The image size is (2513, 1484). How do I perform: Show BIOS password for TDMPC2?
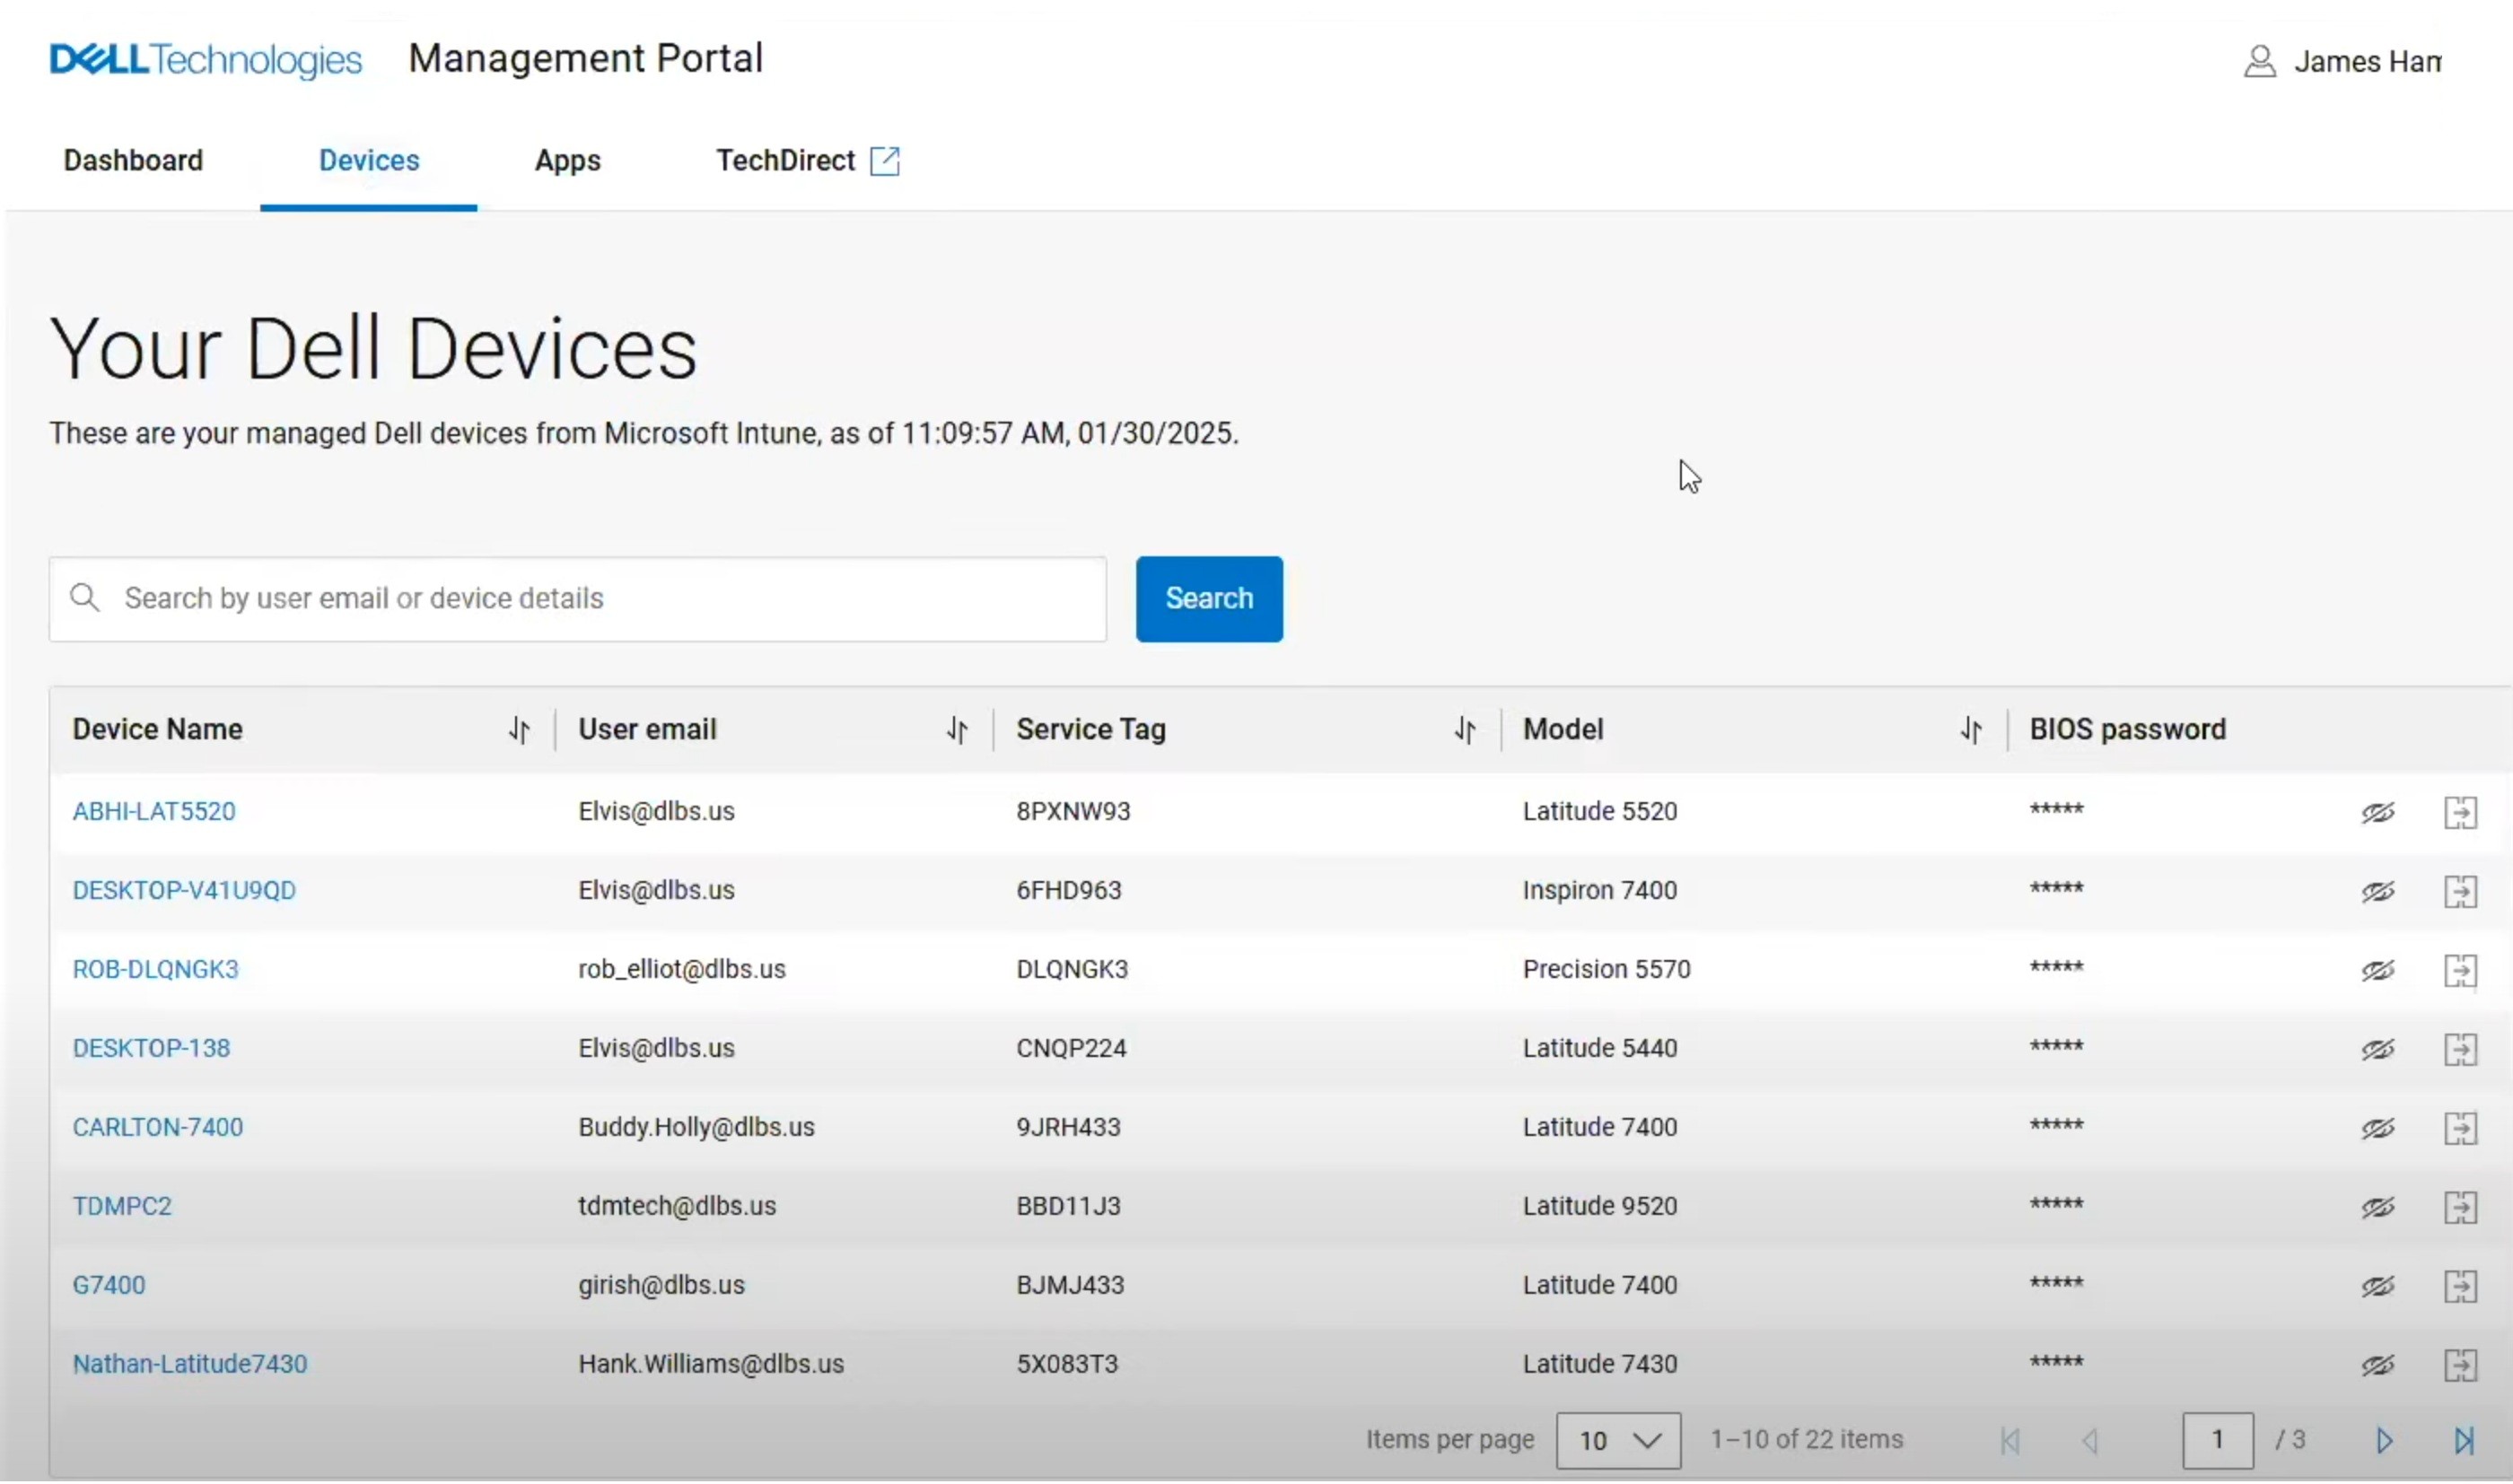coord(2378,1206)
